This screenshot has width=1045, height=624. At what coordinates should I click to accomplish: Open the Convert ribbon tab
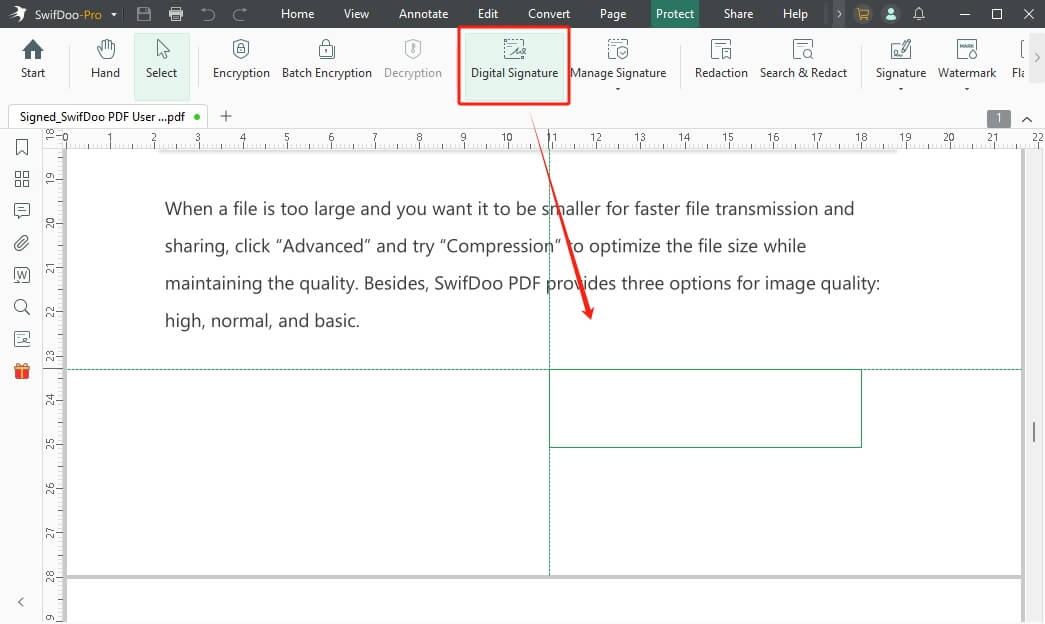pyautogui.click(x=549, y=14)
